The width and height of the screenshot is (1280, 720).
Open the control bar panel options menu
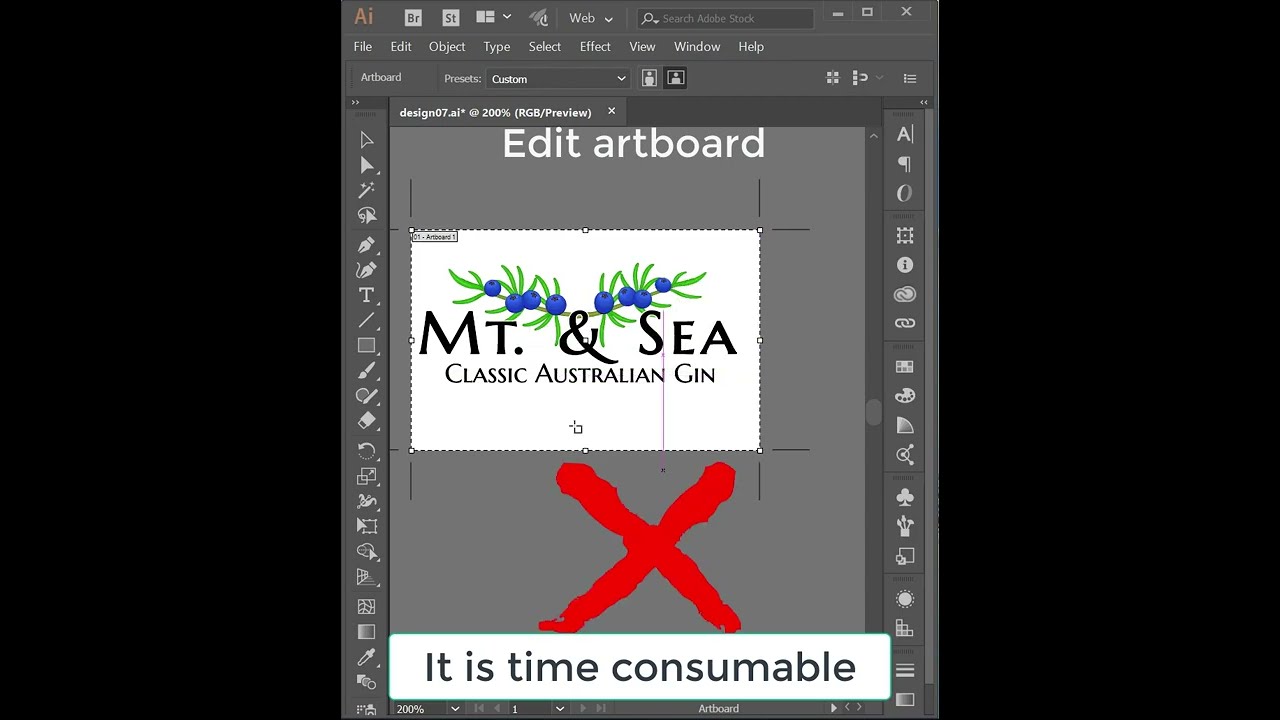coord(910,78)
